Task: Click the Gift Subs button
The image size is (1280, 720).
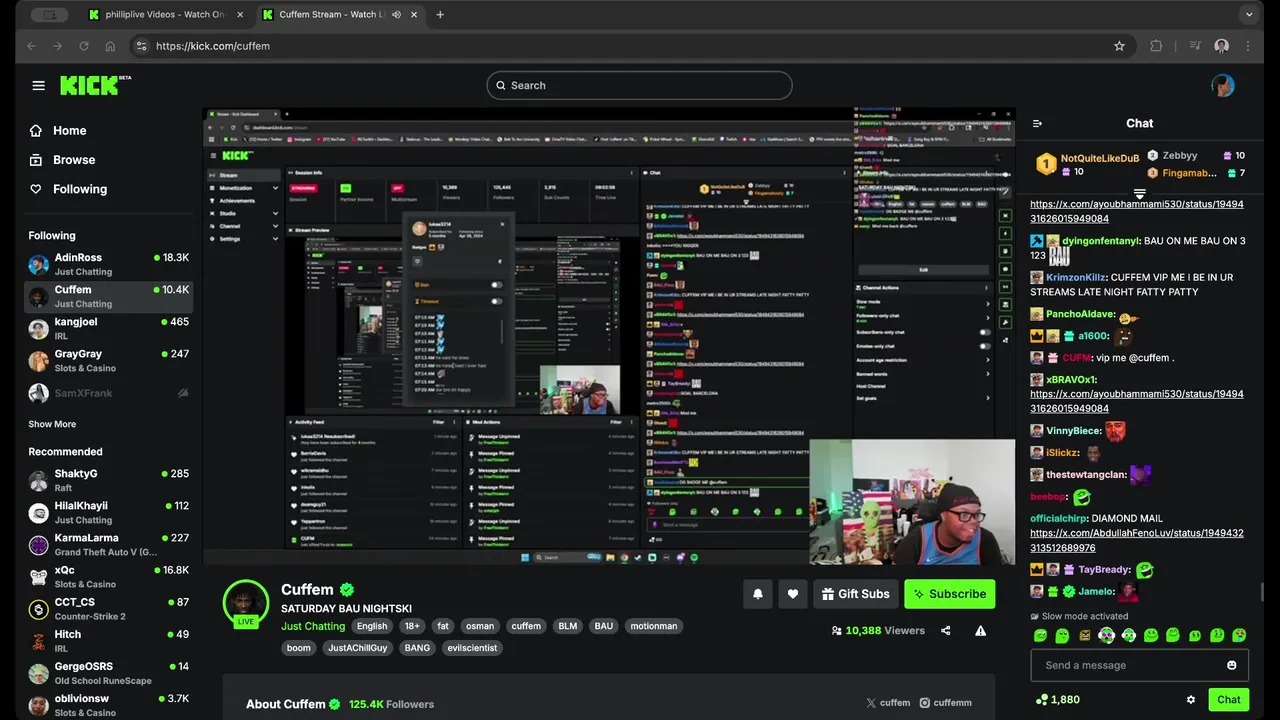Action: point(856,594)
